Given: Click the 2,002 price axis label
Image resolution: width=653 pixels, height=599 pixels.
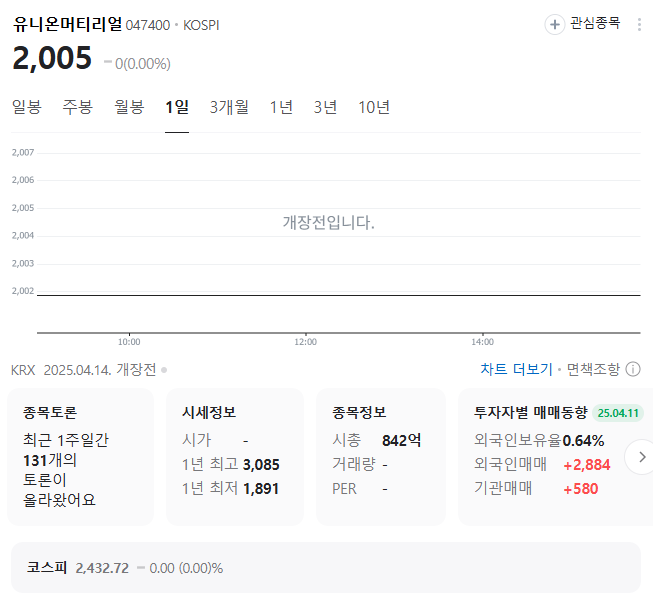Looking at the screenshot, I should 23,291.
